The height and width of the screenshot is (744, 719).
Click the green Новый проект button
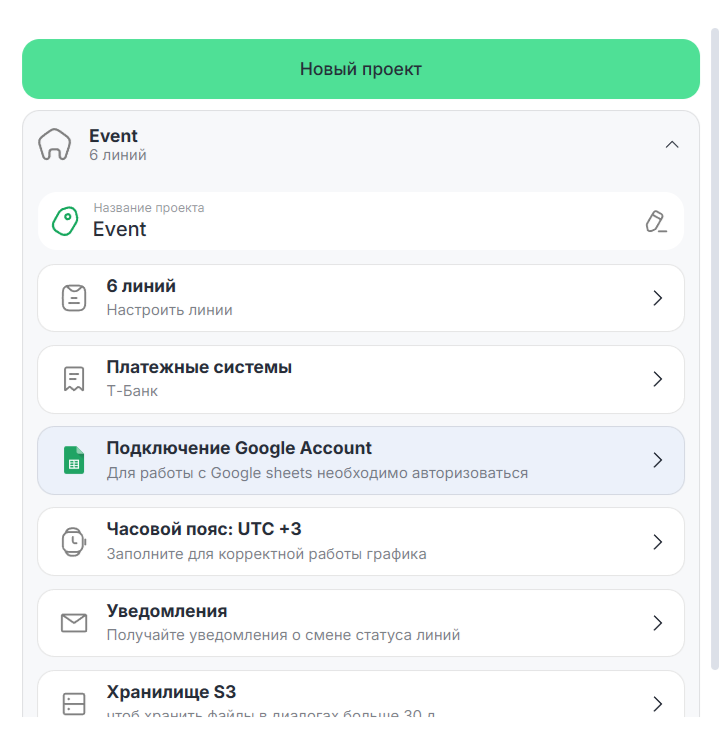pos(360,69)
